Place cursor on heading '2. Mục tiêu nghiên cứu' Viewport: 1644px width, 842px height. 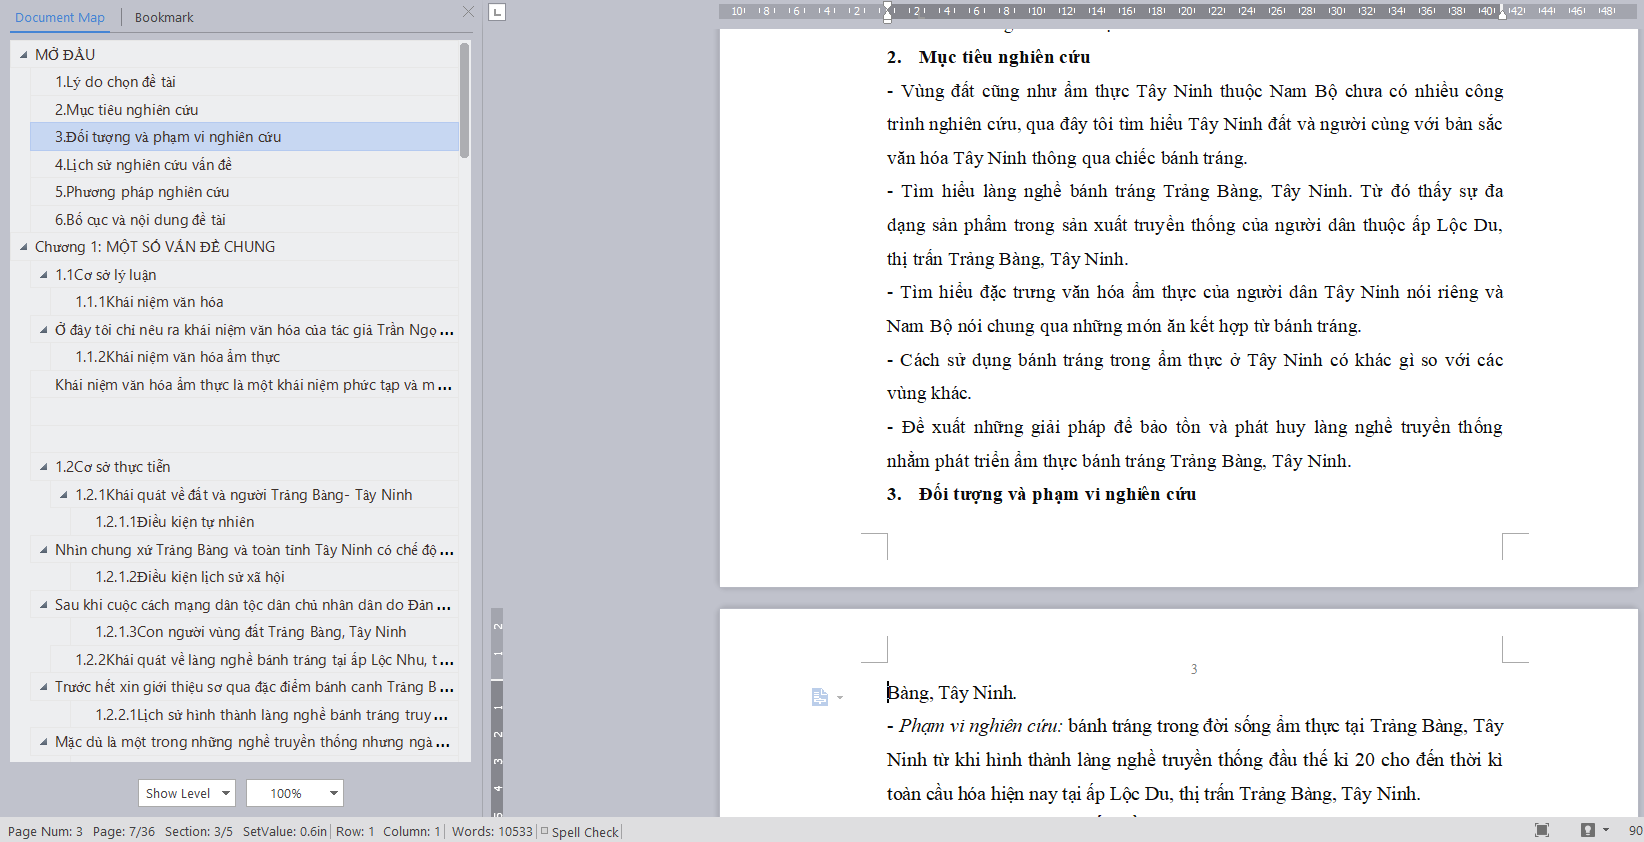click(x=988, y=58)
